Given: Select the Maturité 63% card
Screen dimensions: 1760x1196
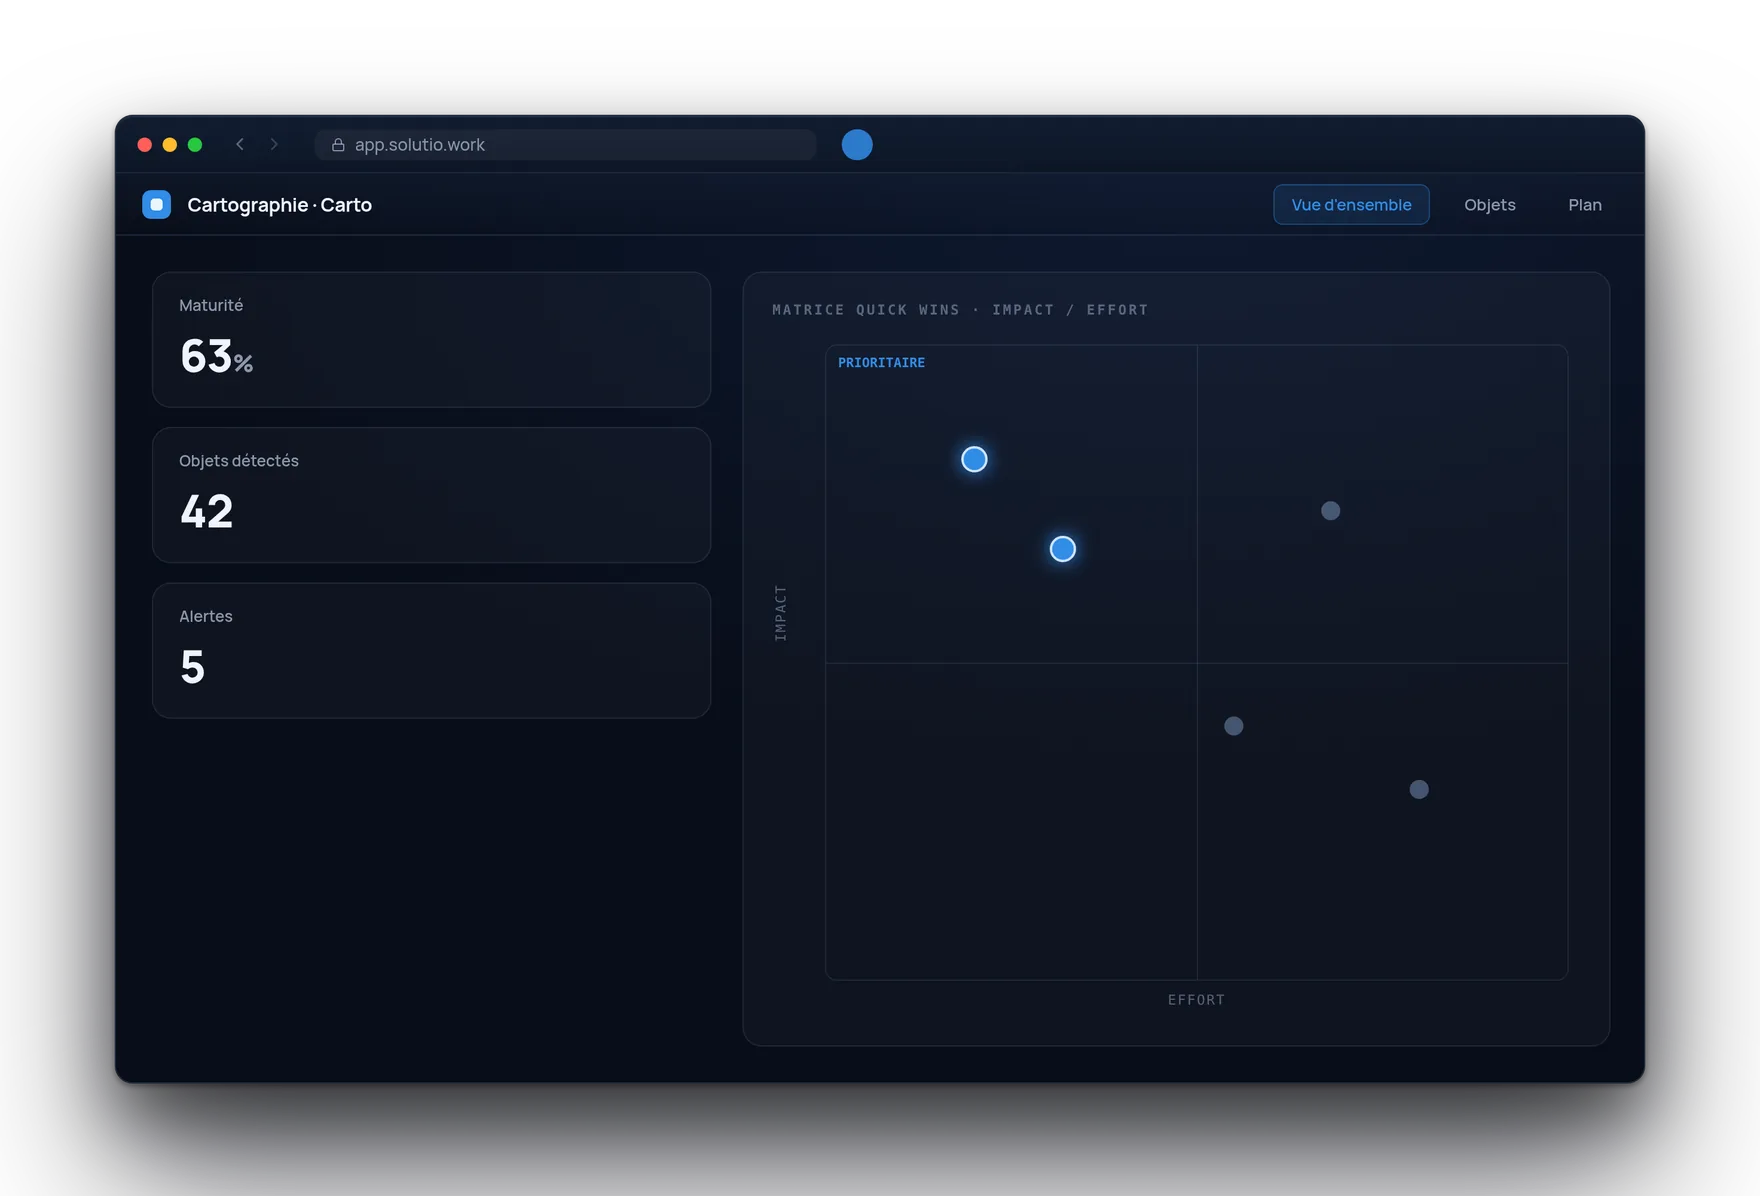Looking at the screenshot, I should coord(431,340).
